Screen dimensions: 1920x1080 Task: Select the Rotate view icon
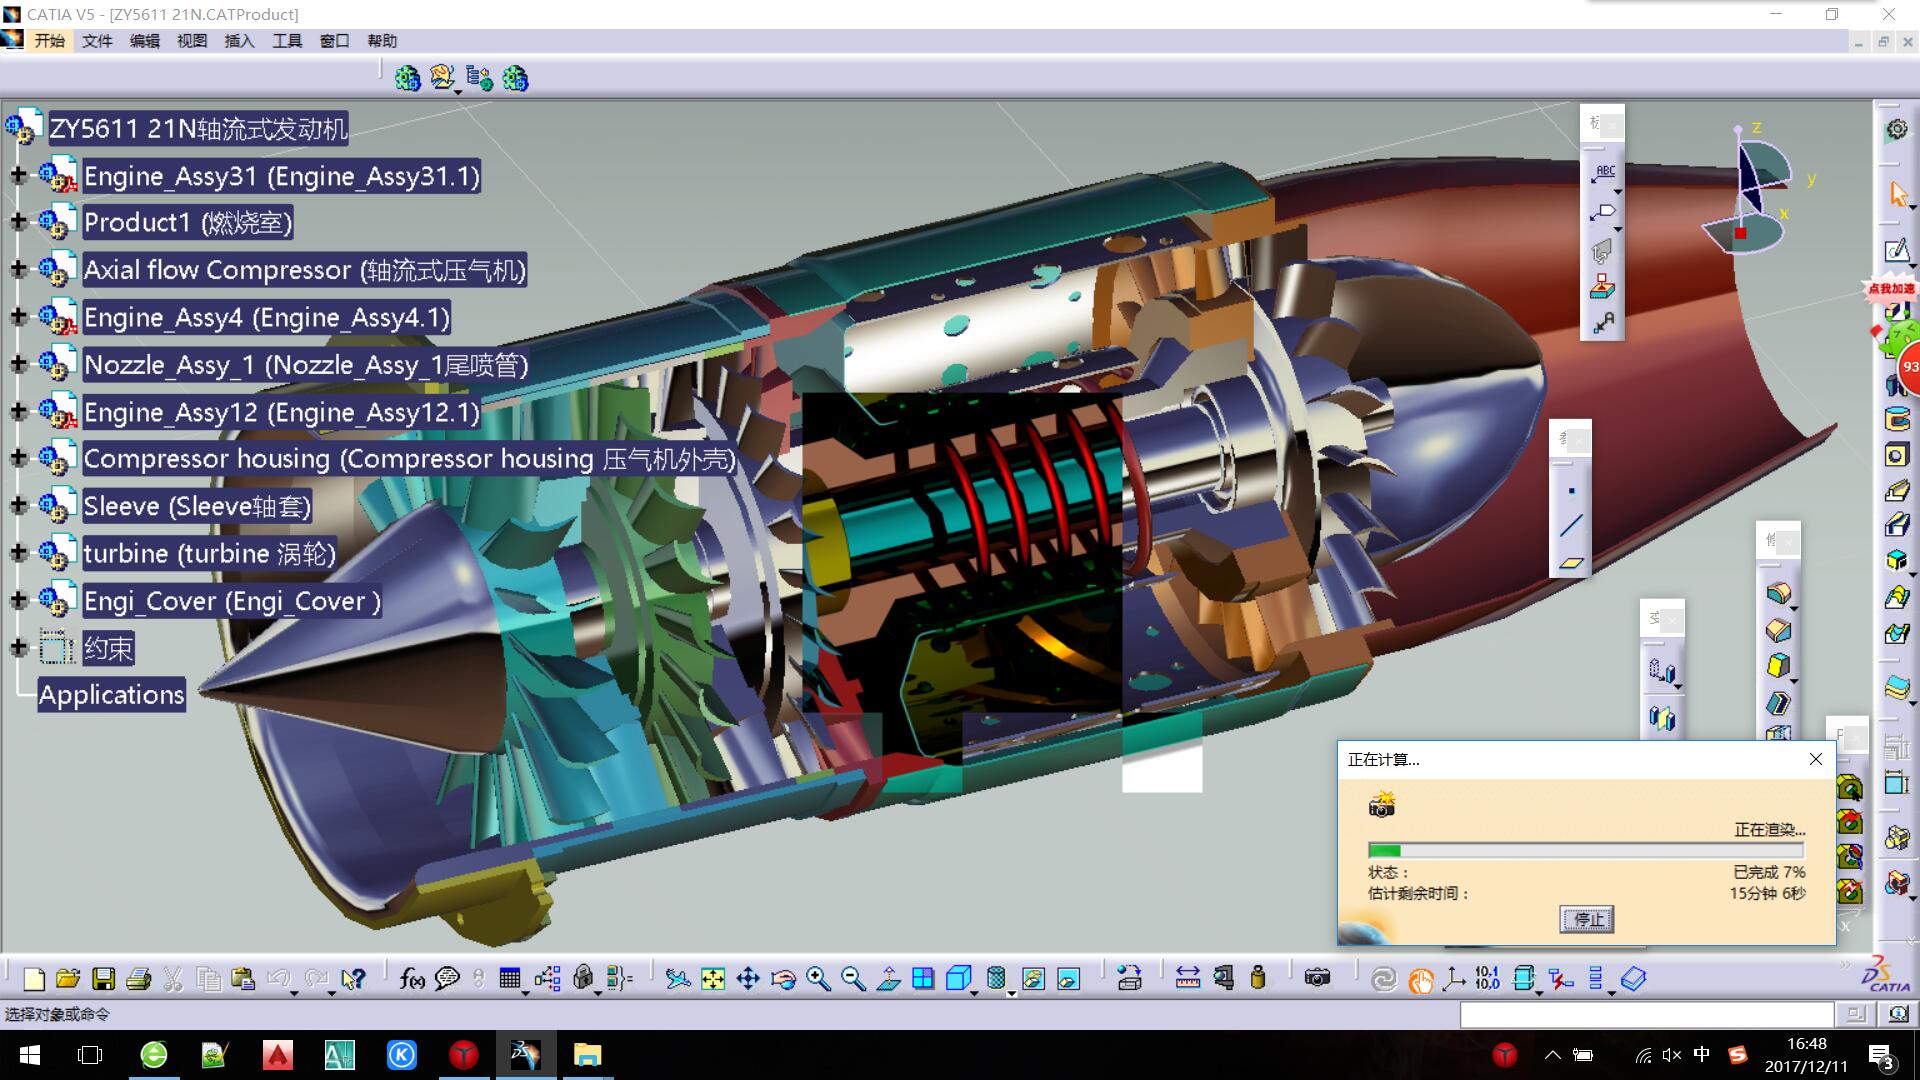tap(783, 979)
